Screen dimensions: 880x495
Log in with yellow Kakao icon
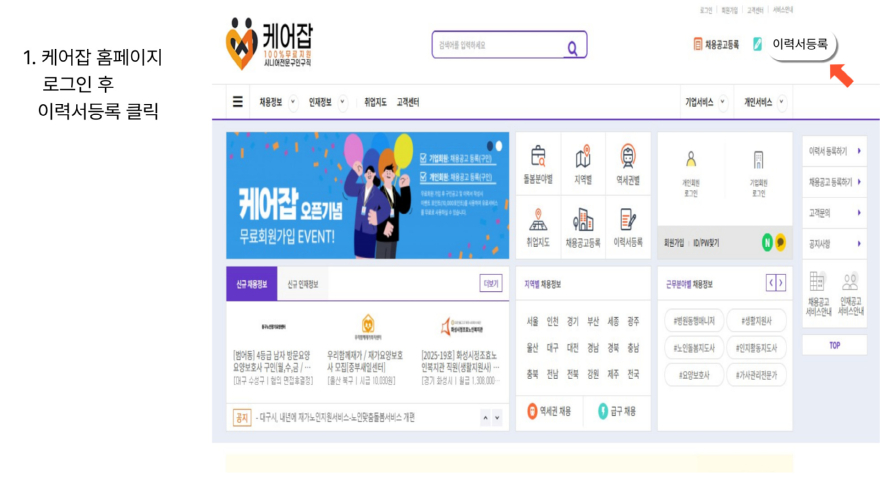tap(780, 242)
